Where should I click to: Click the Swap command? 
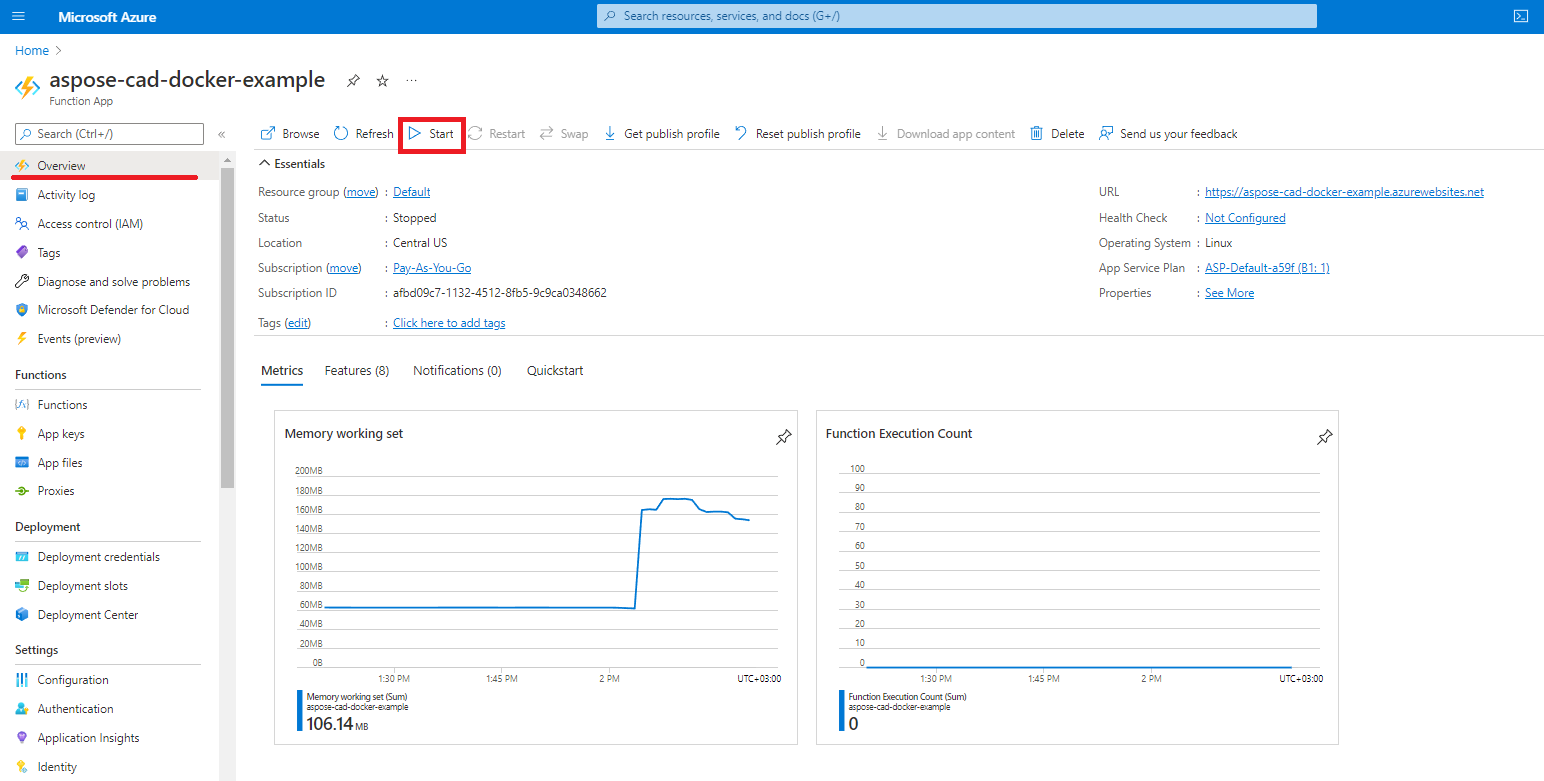[x=564, y=134]
